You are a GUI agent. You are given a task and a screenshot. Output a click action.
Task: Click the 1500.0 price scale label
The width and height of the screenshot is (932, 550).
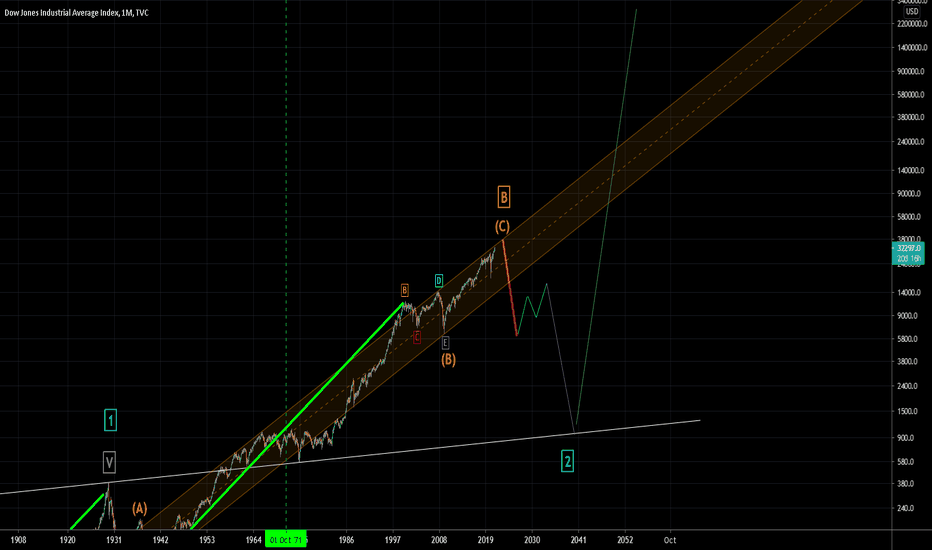pyautogui.click(x=909, y=411)
